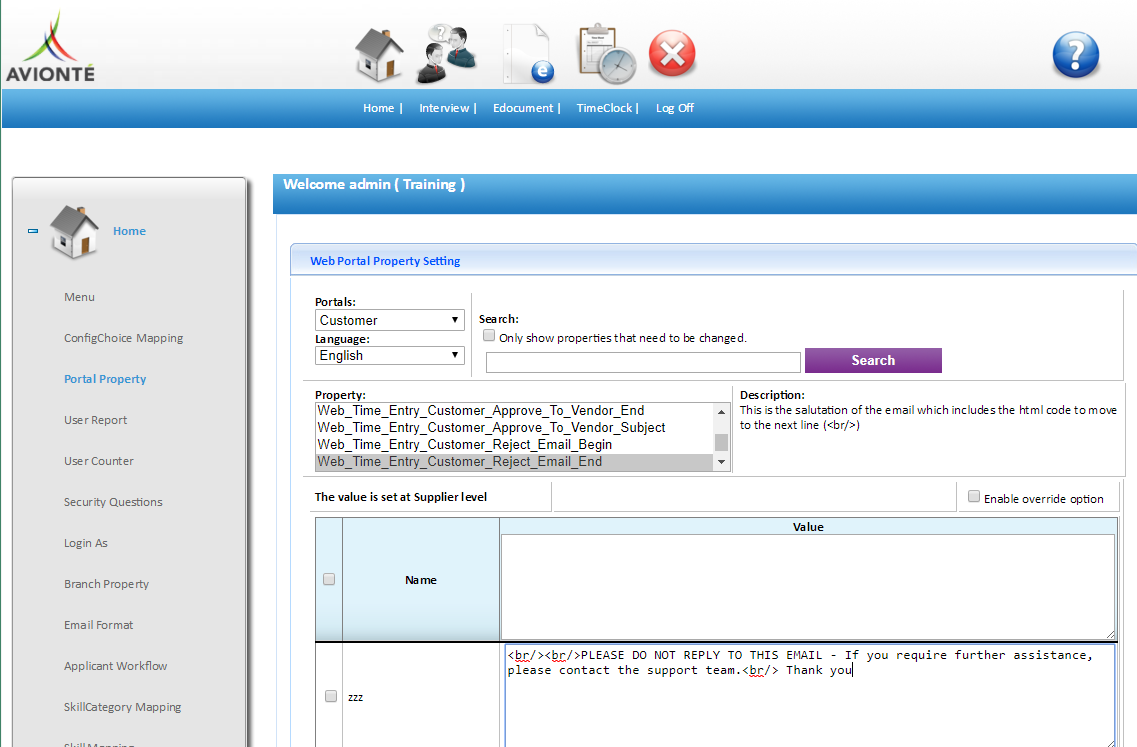Viewport: 1137px width, 747px height.
Task: Open Branch Property page
Action: (107, 584)
